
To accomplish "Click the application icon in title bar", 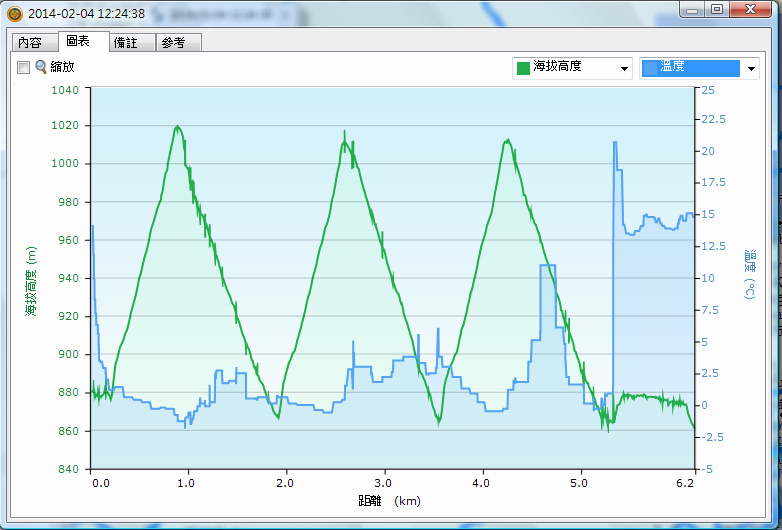I will pyautogui.click(x=14, y=14).
